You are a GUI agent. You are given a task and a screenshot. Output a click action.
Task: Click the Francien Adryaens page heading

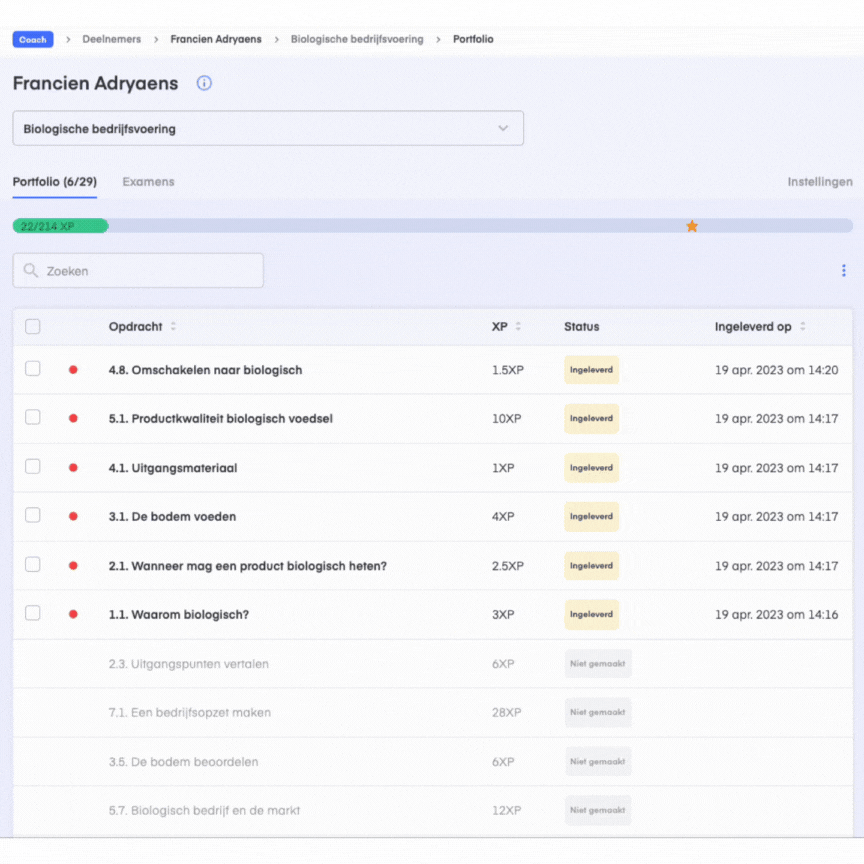95,83
